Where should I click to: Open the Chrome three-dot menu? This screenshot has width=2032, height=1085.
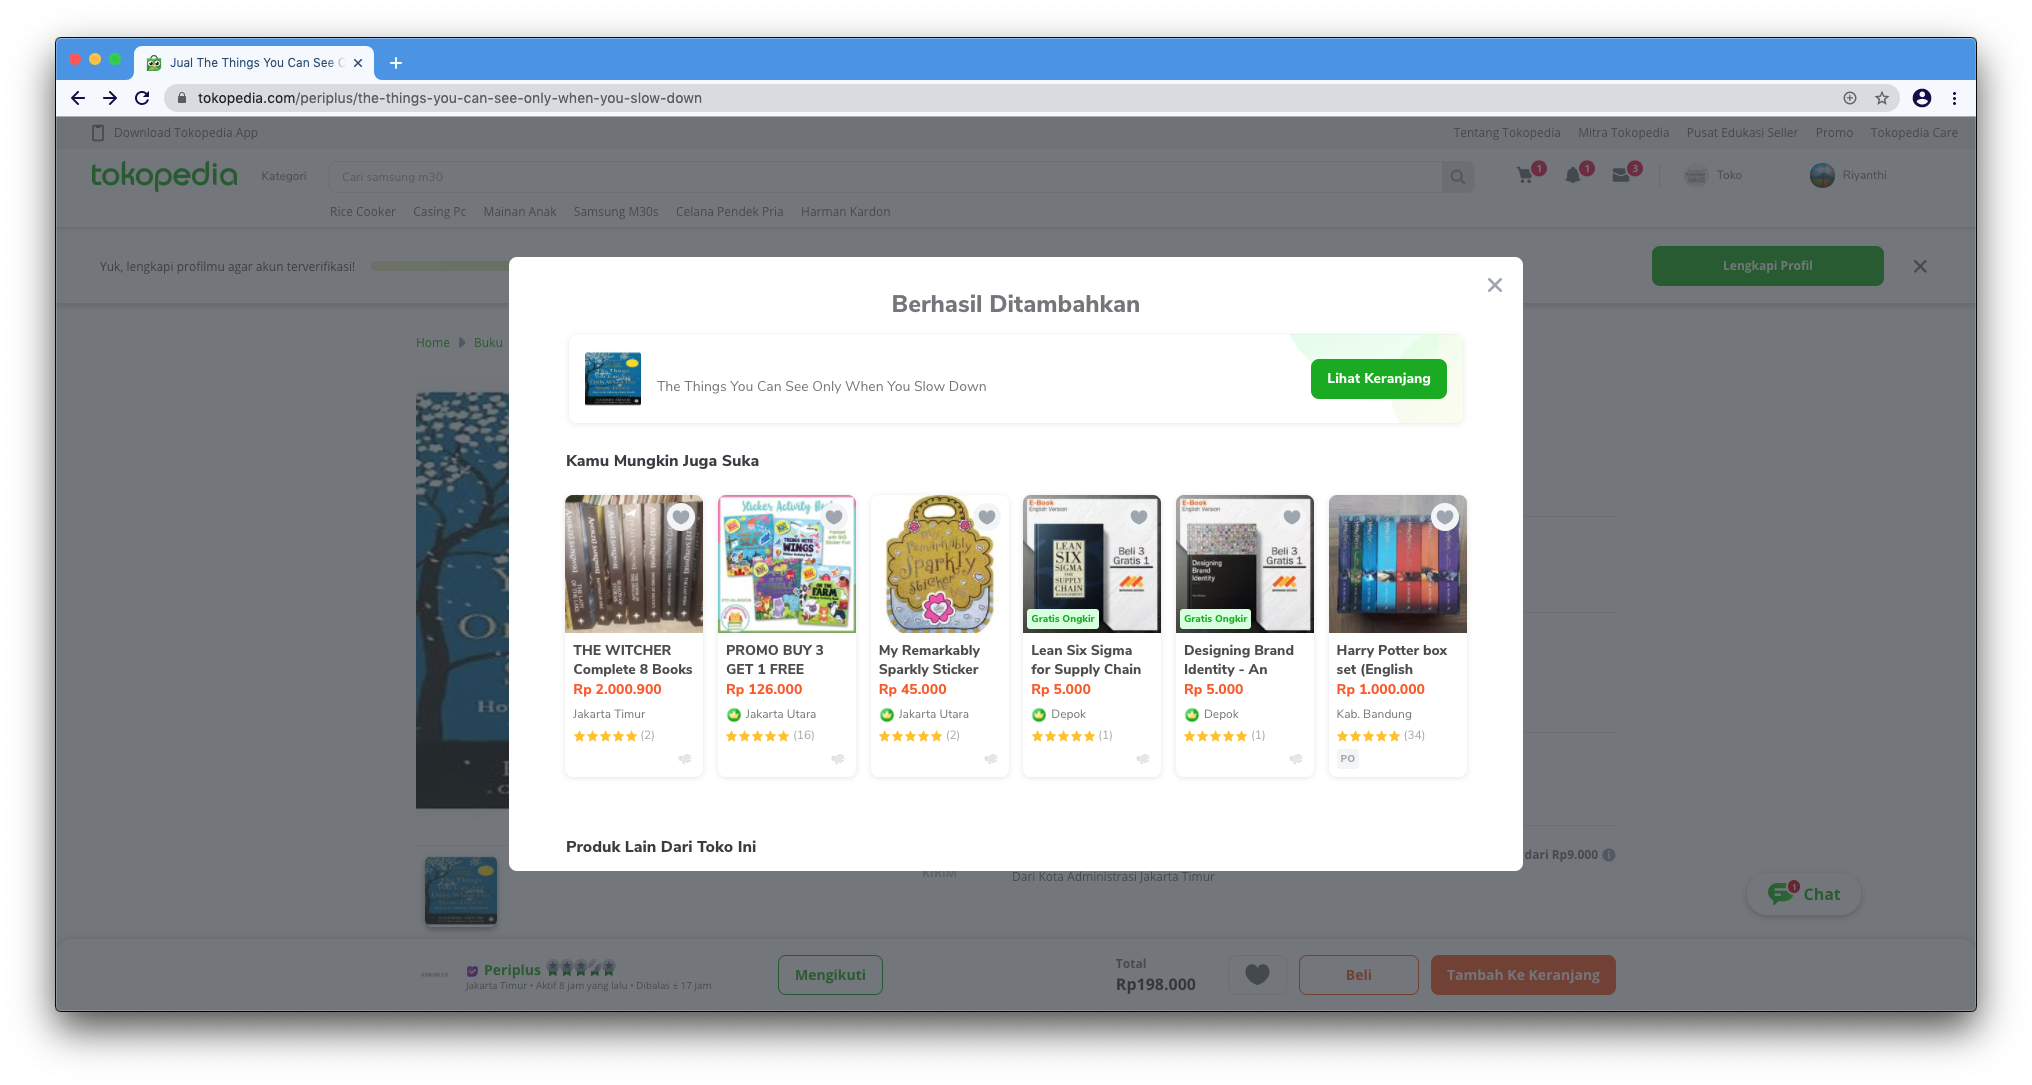point(1954,98)
